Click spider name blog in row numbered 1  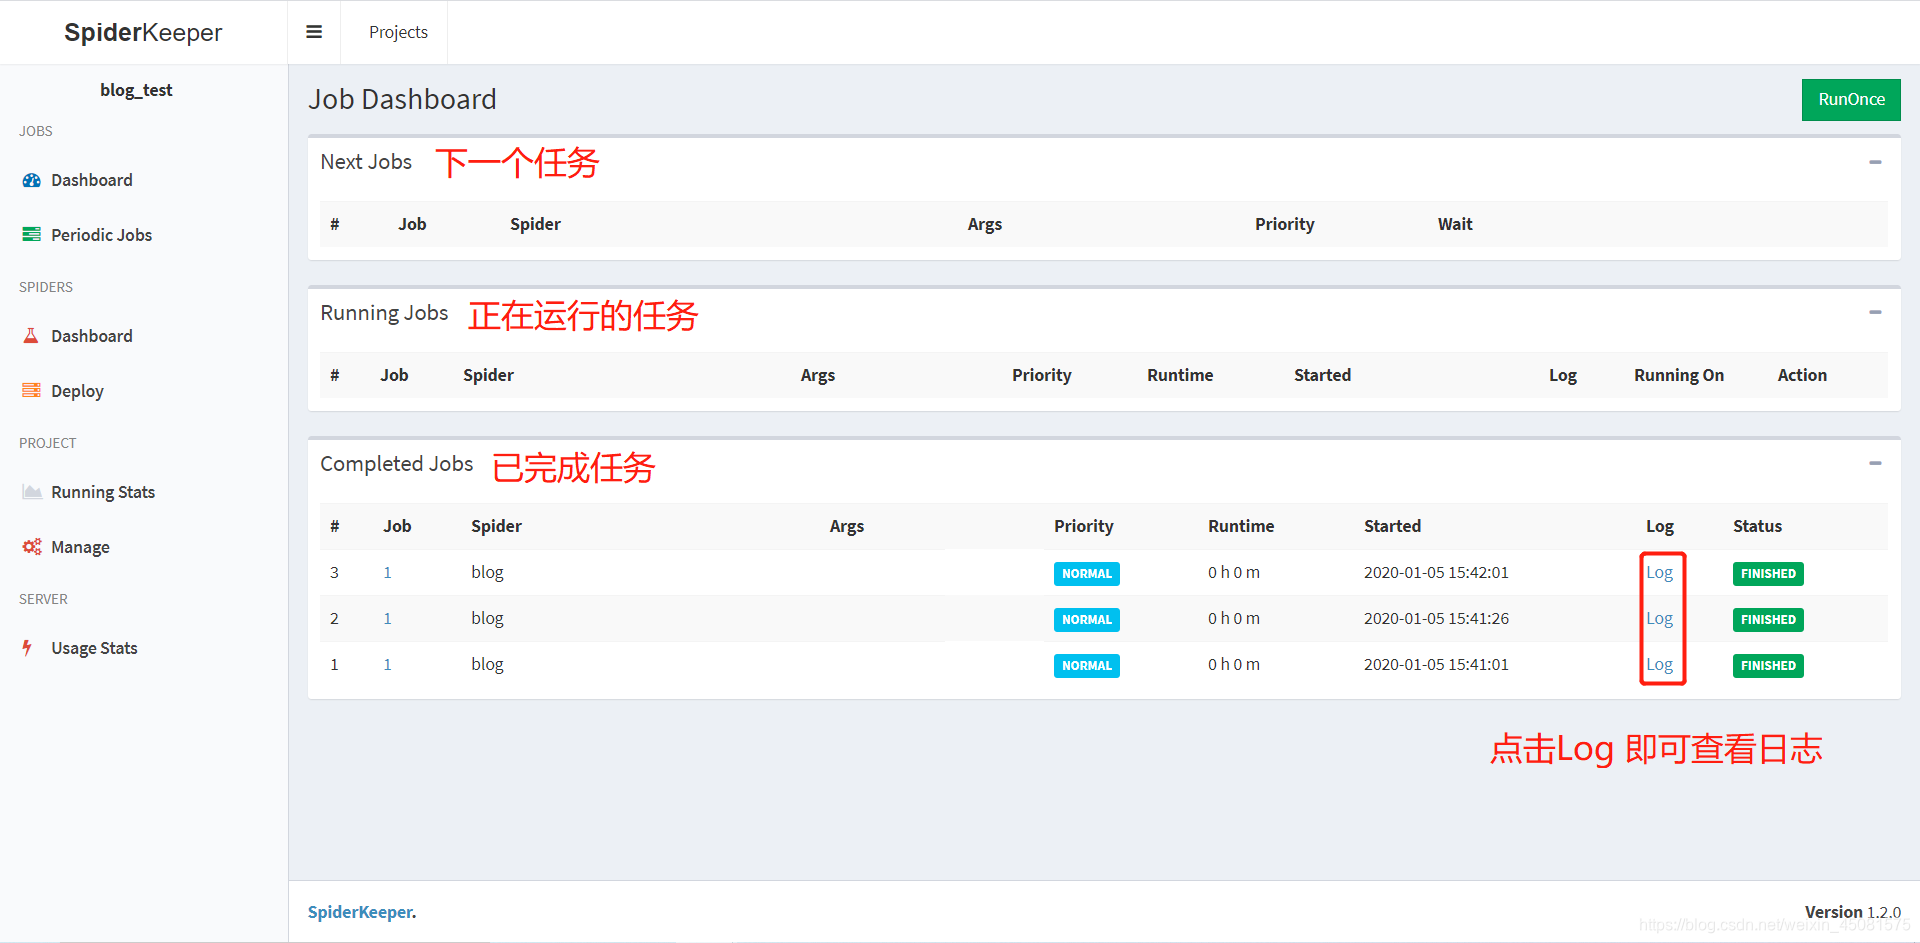(x=487, y=665)
